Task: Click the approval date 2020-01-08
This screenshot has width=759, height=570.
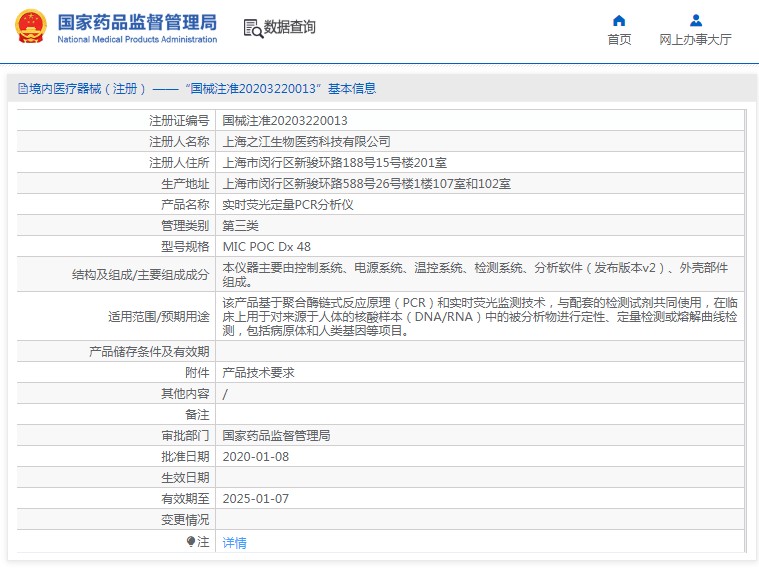Action: pyautogui.click(x=255, y=456)
